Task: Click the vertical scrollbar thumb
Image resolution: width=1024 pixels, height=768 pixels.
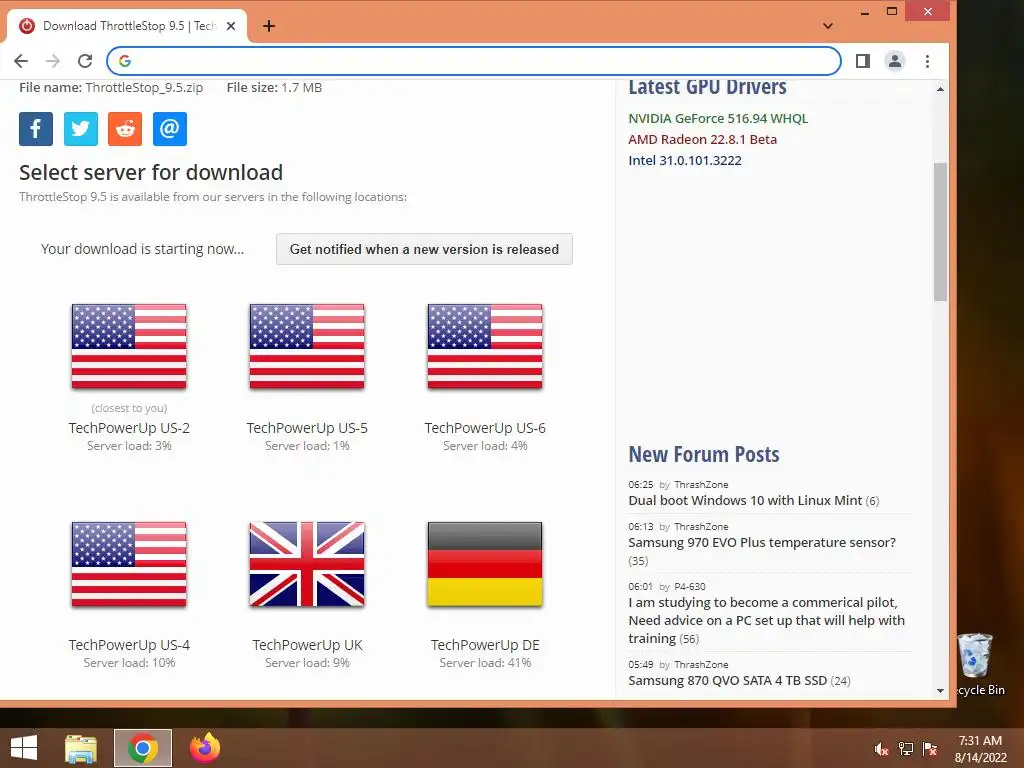Action: [x=940, y=232]
